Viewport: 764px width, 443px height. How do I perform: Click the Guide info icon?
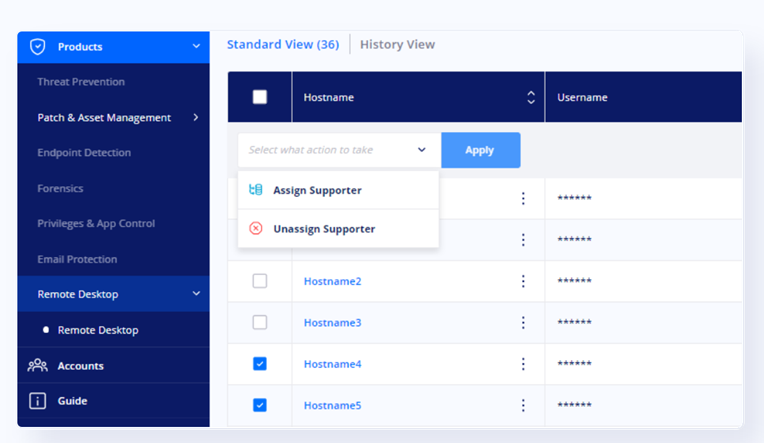(x=38, y=401)
